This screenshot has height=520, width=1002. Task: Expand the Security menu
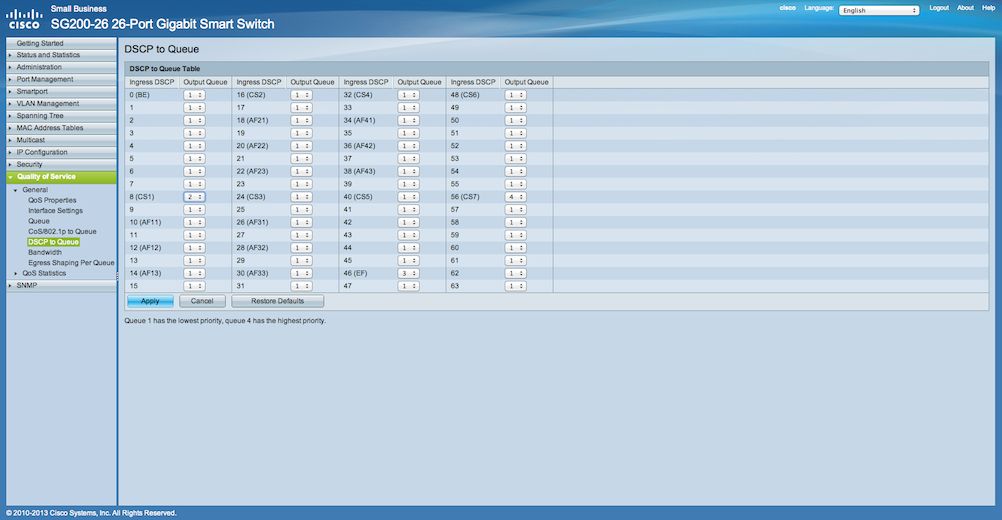29,164
